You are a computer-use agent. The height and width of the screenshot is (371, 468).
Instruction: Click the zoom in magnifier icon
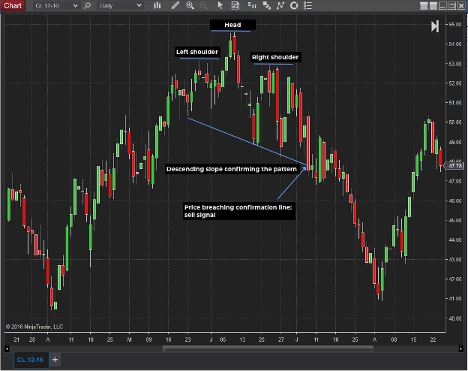point(190,6)
